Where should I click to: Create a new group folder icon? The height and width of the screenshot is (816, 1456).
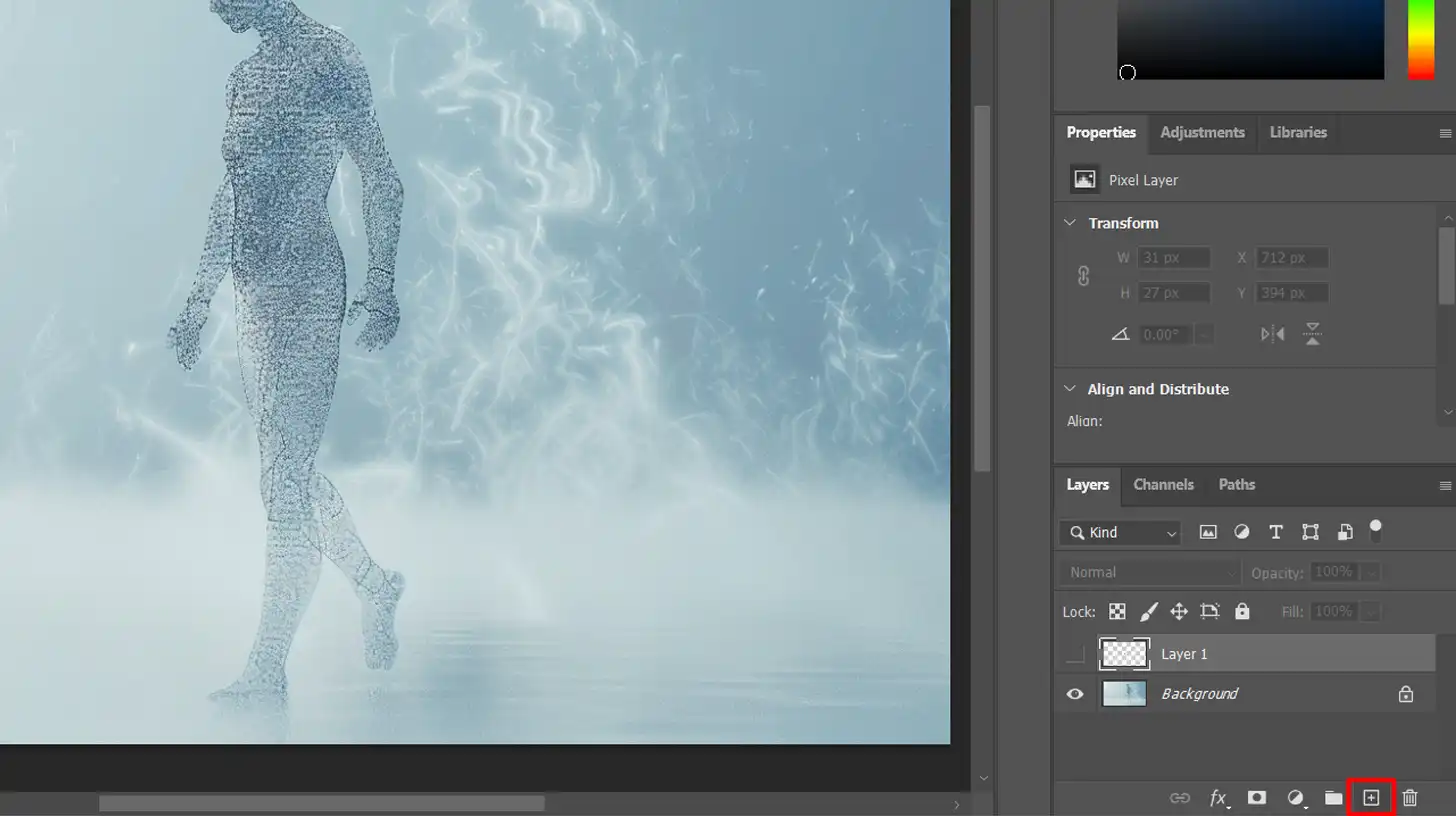point(1333,798)
